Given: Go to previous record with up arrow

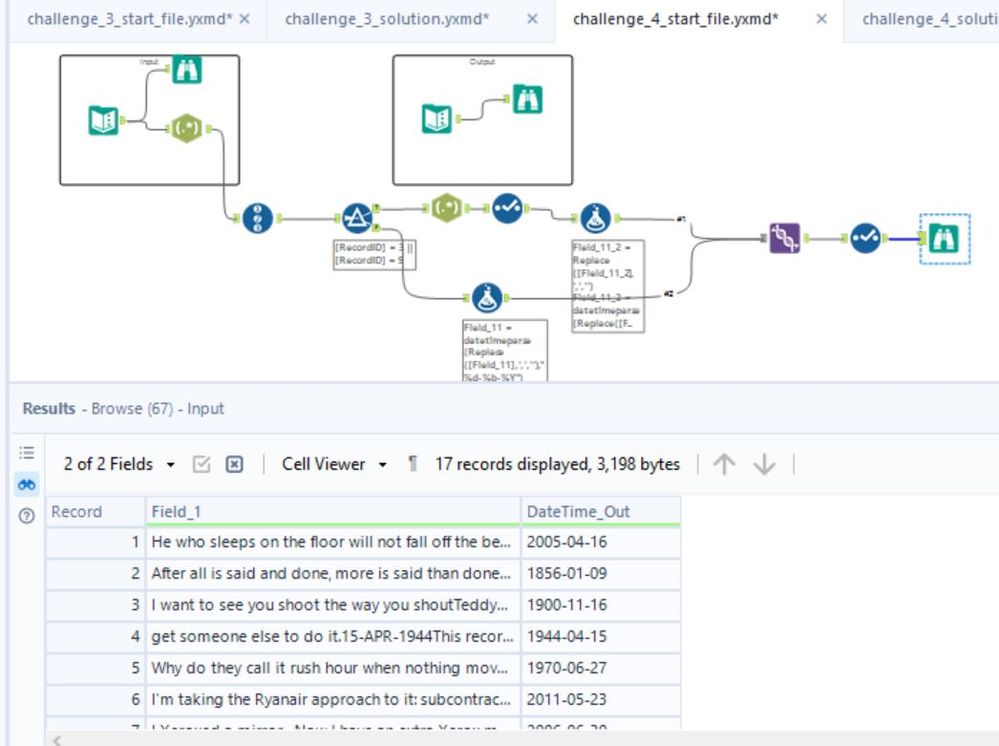Looking at the screenshot, I should pyautogui.click(x=724, y=464).
